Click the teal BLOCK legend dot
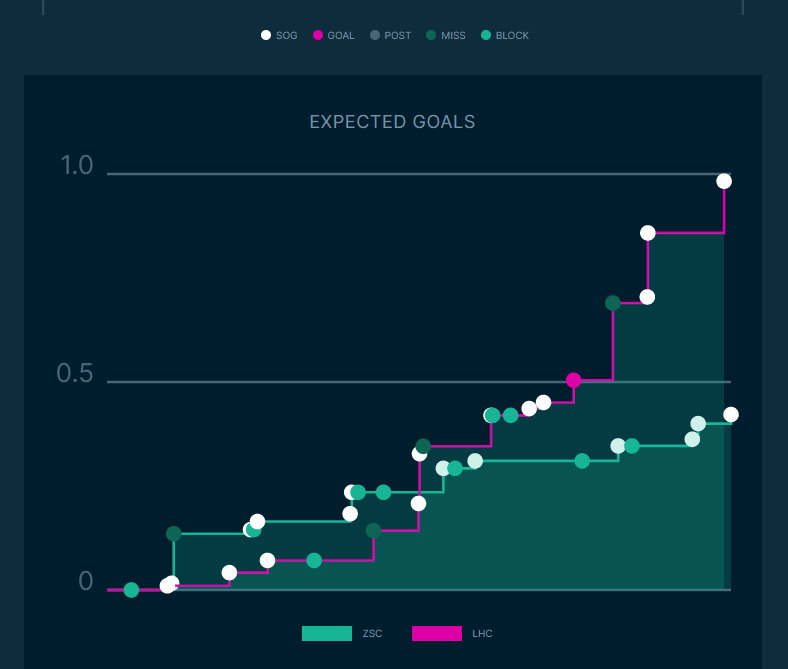Image resolution: width=788 pixels, height=669 pixels. [486, 35]
